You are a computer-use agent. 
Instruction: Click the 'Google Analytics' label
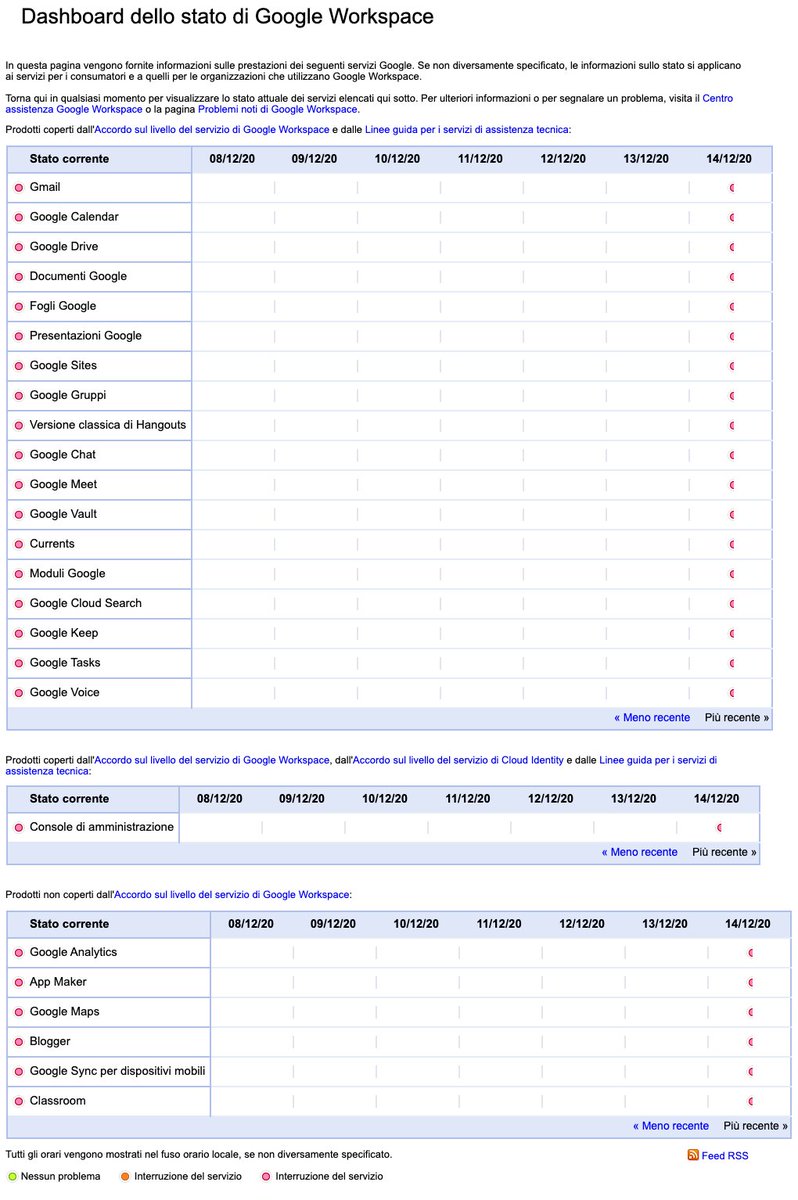pos(73,952)
